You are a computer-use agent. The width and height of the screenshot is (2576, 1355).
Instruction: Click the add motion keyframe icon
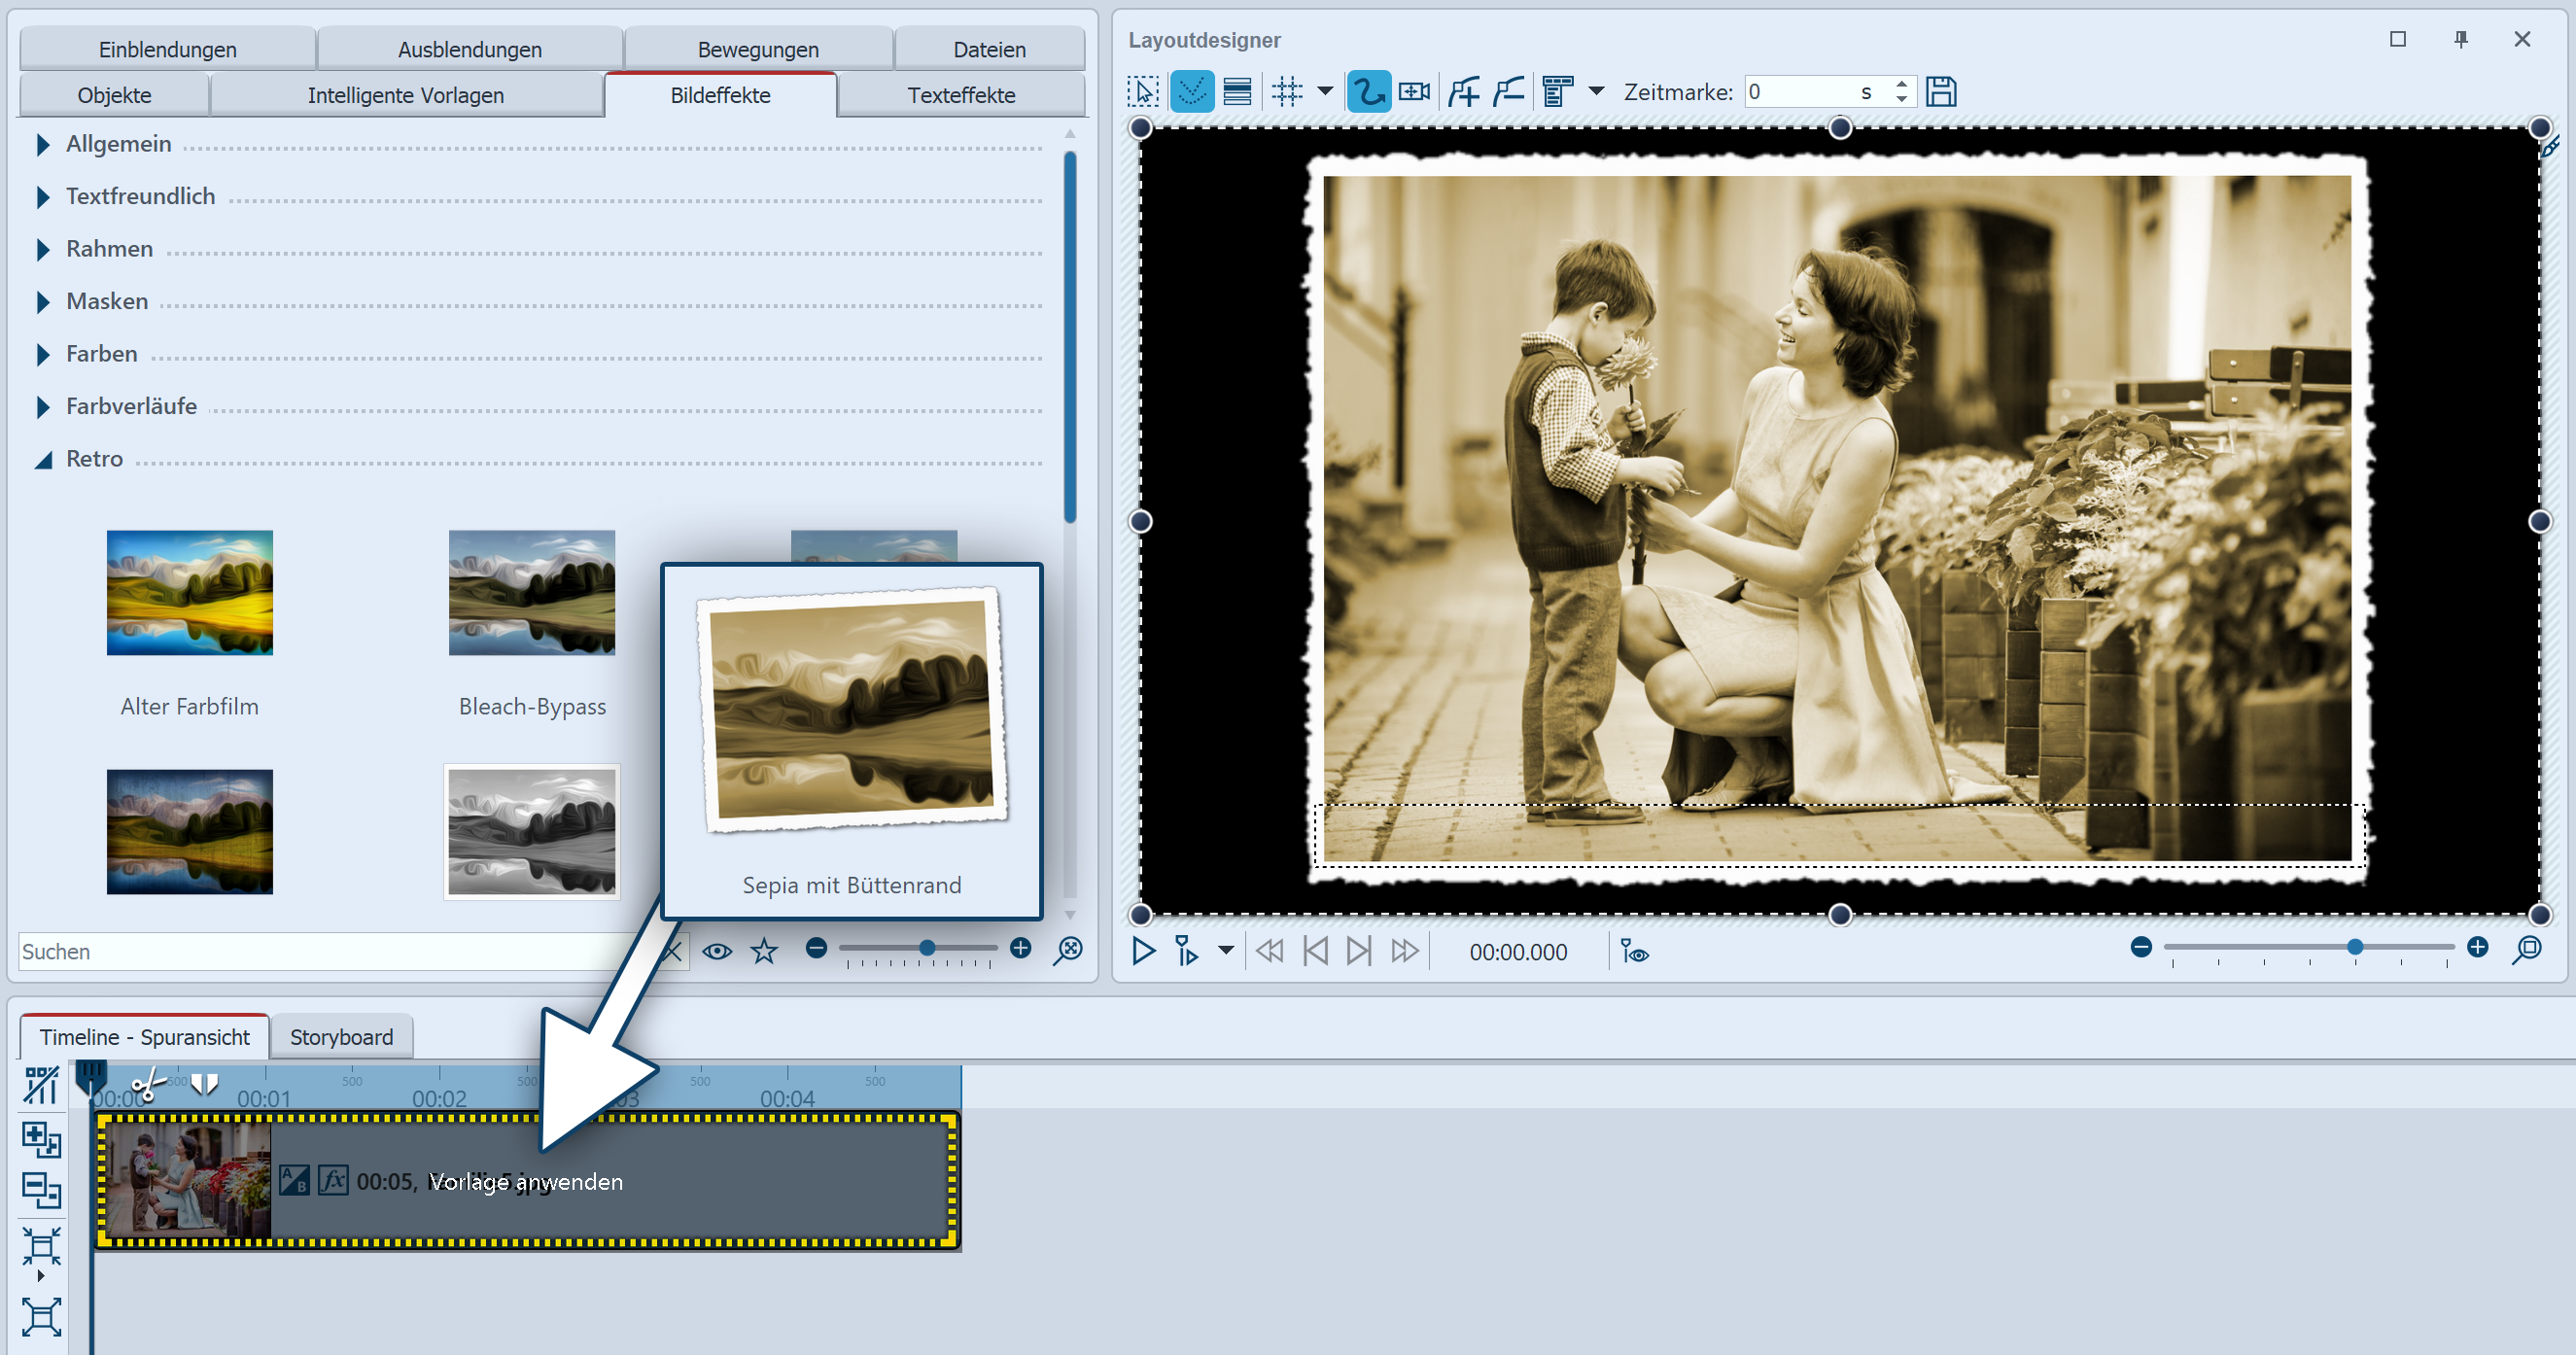[1465, 92]
